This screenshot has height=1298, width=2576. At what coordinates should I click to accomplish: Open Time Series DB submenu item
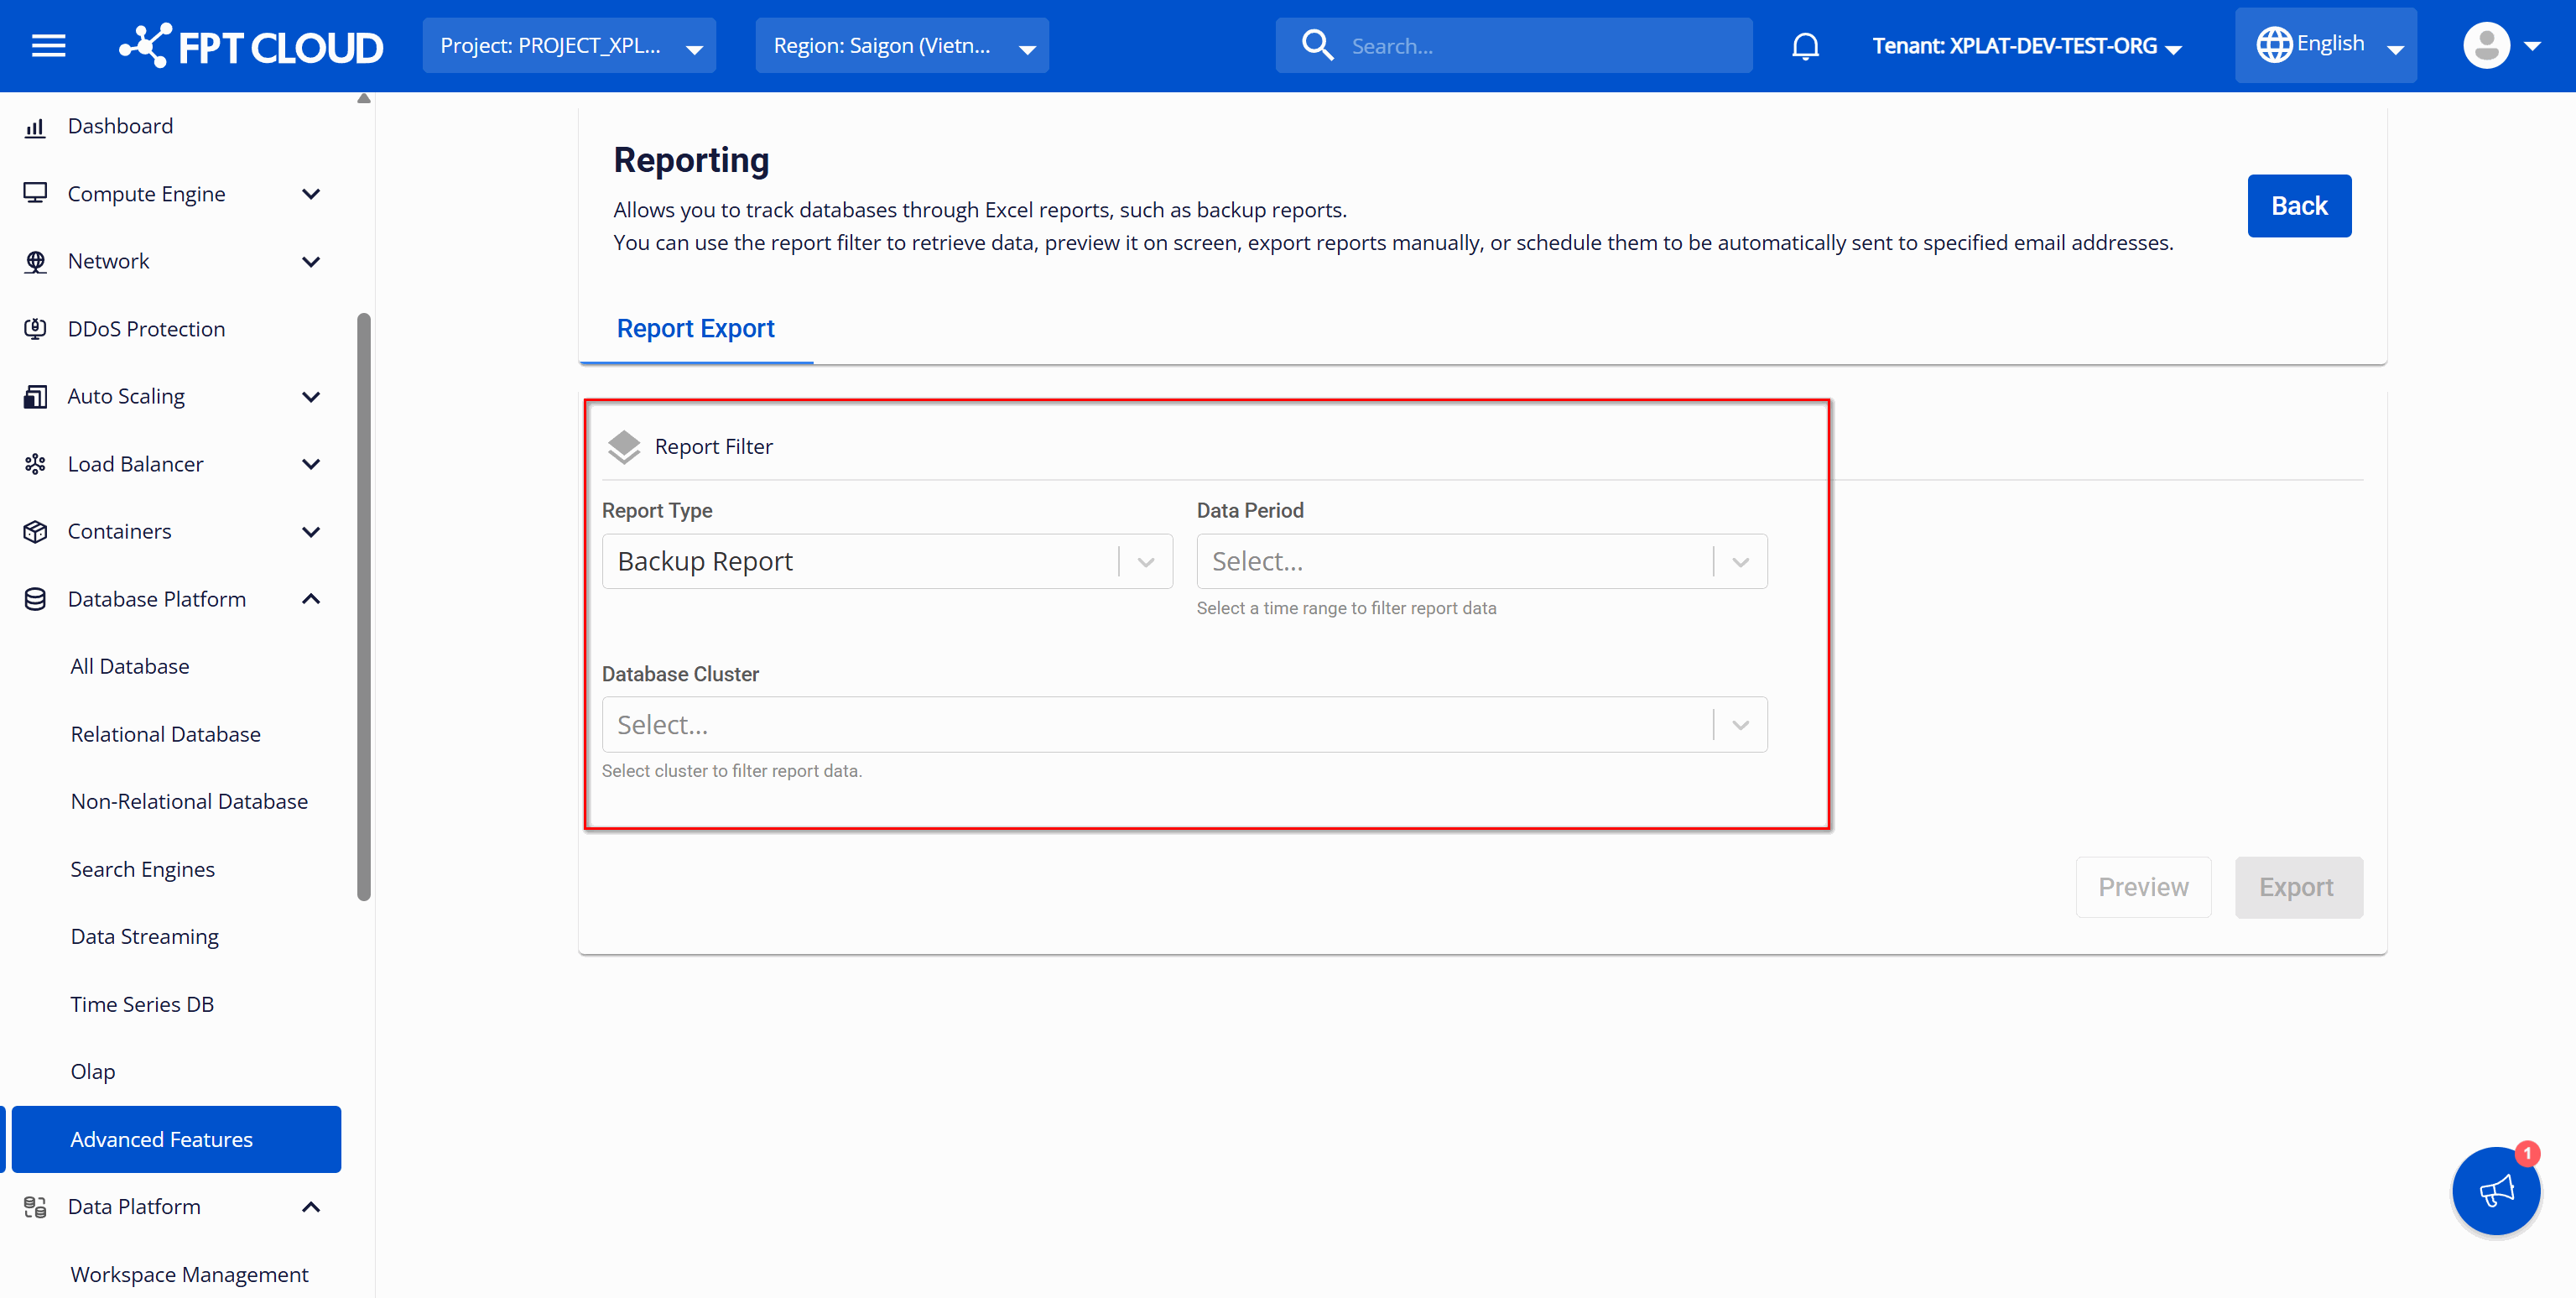pos(142,1004)
